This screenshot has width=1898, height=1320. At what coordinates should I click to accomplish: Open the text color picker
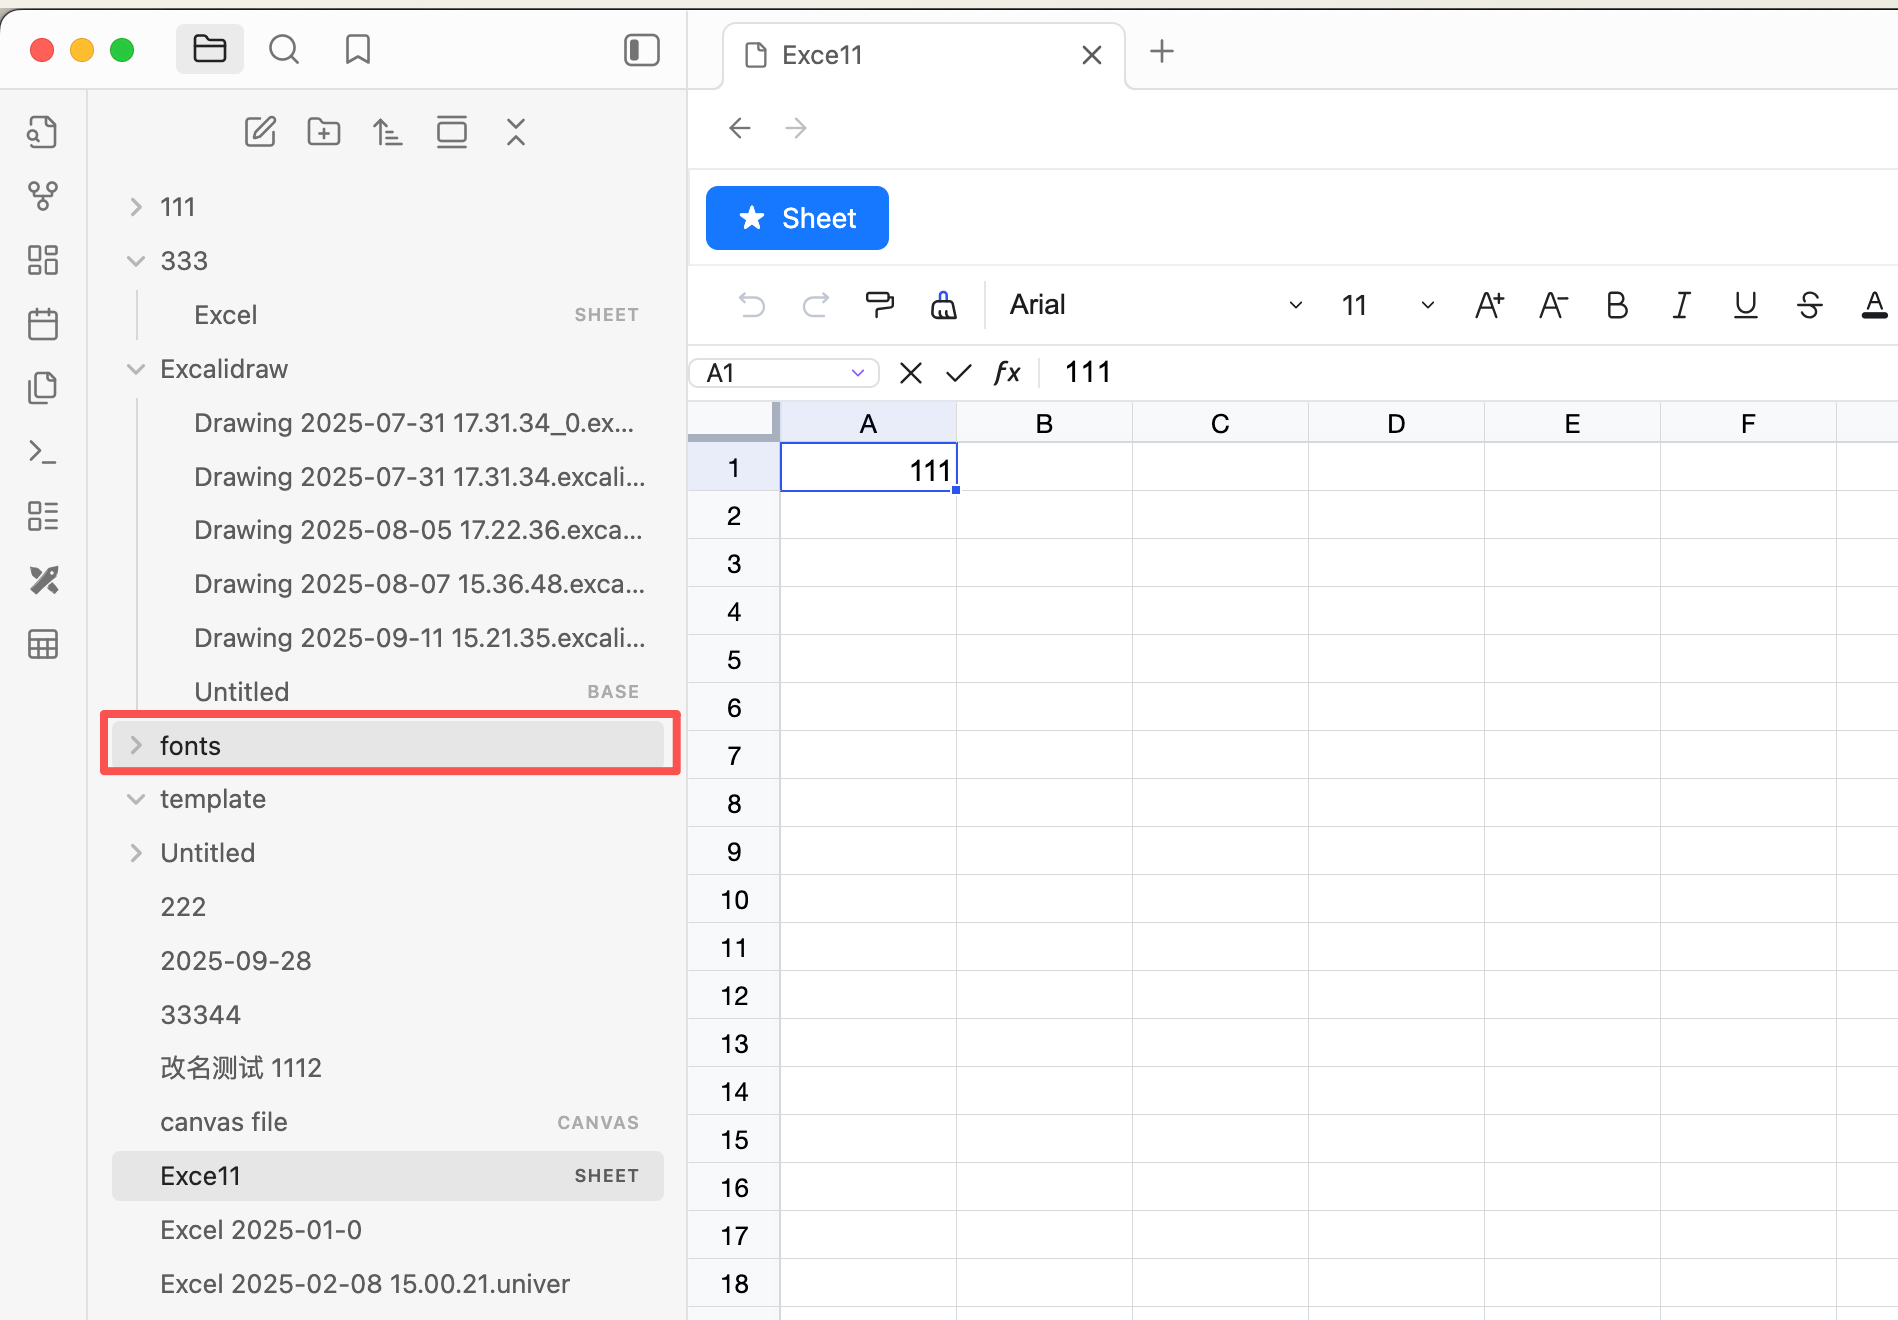coord(1874,305)
